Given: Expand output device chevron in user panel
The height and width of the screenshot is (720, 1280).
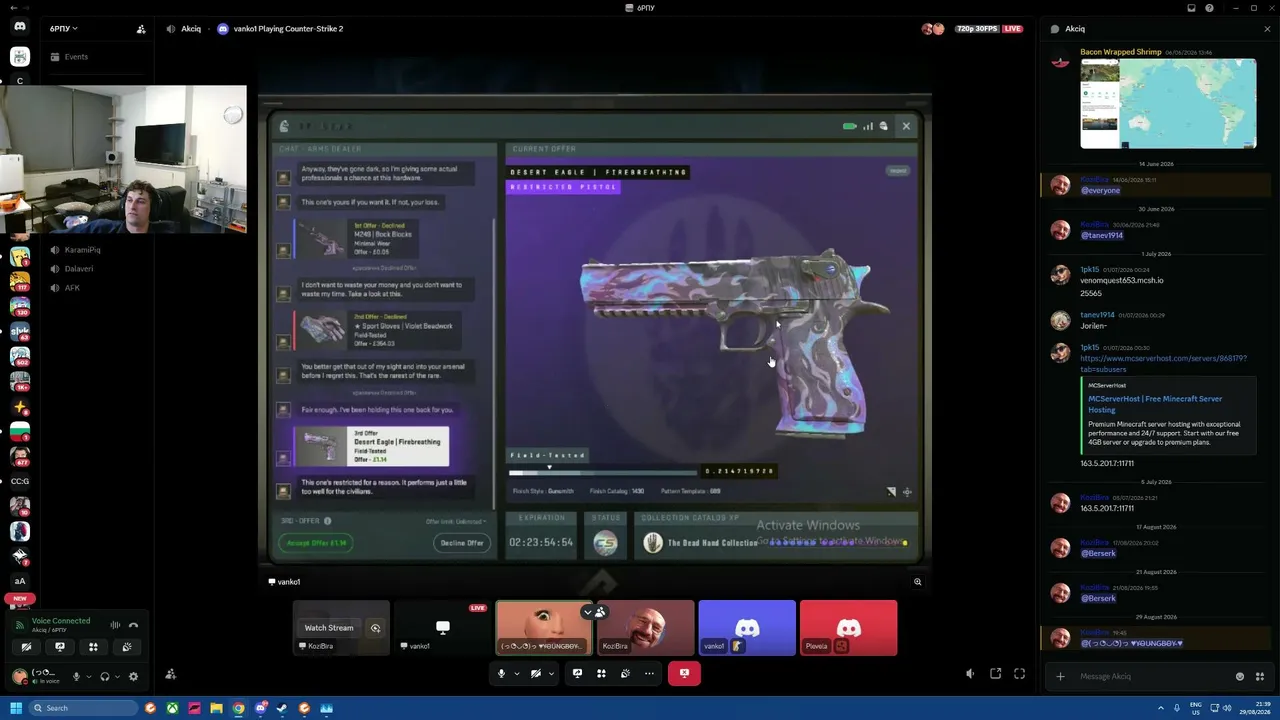Looking at the screenshot, I should coord(118,677).
